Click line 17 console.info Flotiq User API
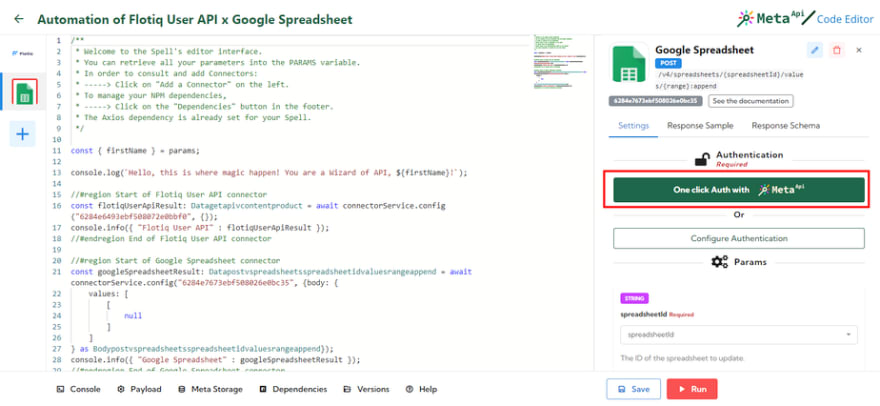Viewport: 880px width, 406px height. coord(200,228)
